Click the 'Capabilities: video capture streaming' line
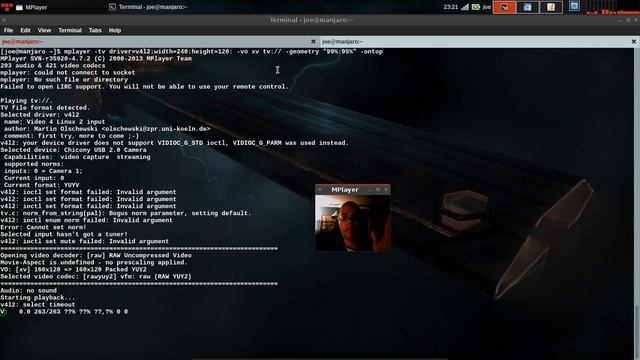Screen dimensions: 640x360 [77, 157]
